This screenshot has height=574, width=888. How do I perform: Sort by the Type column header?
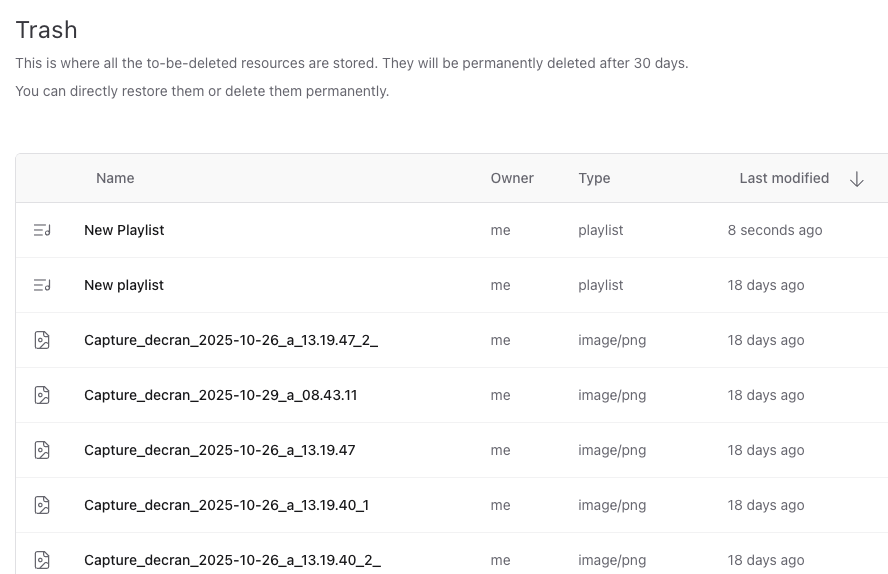(x=594, y=178)
